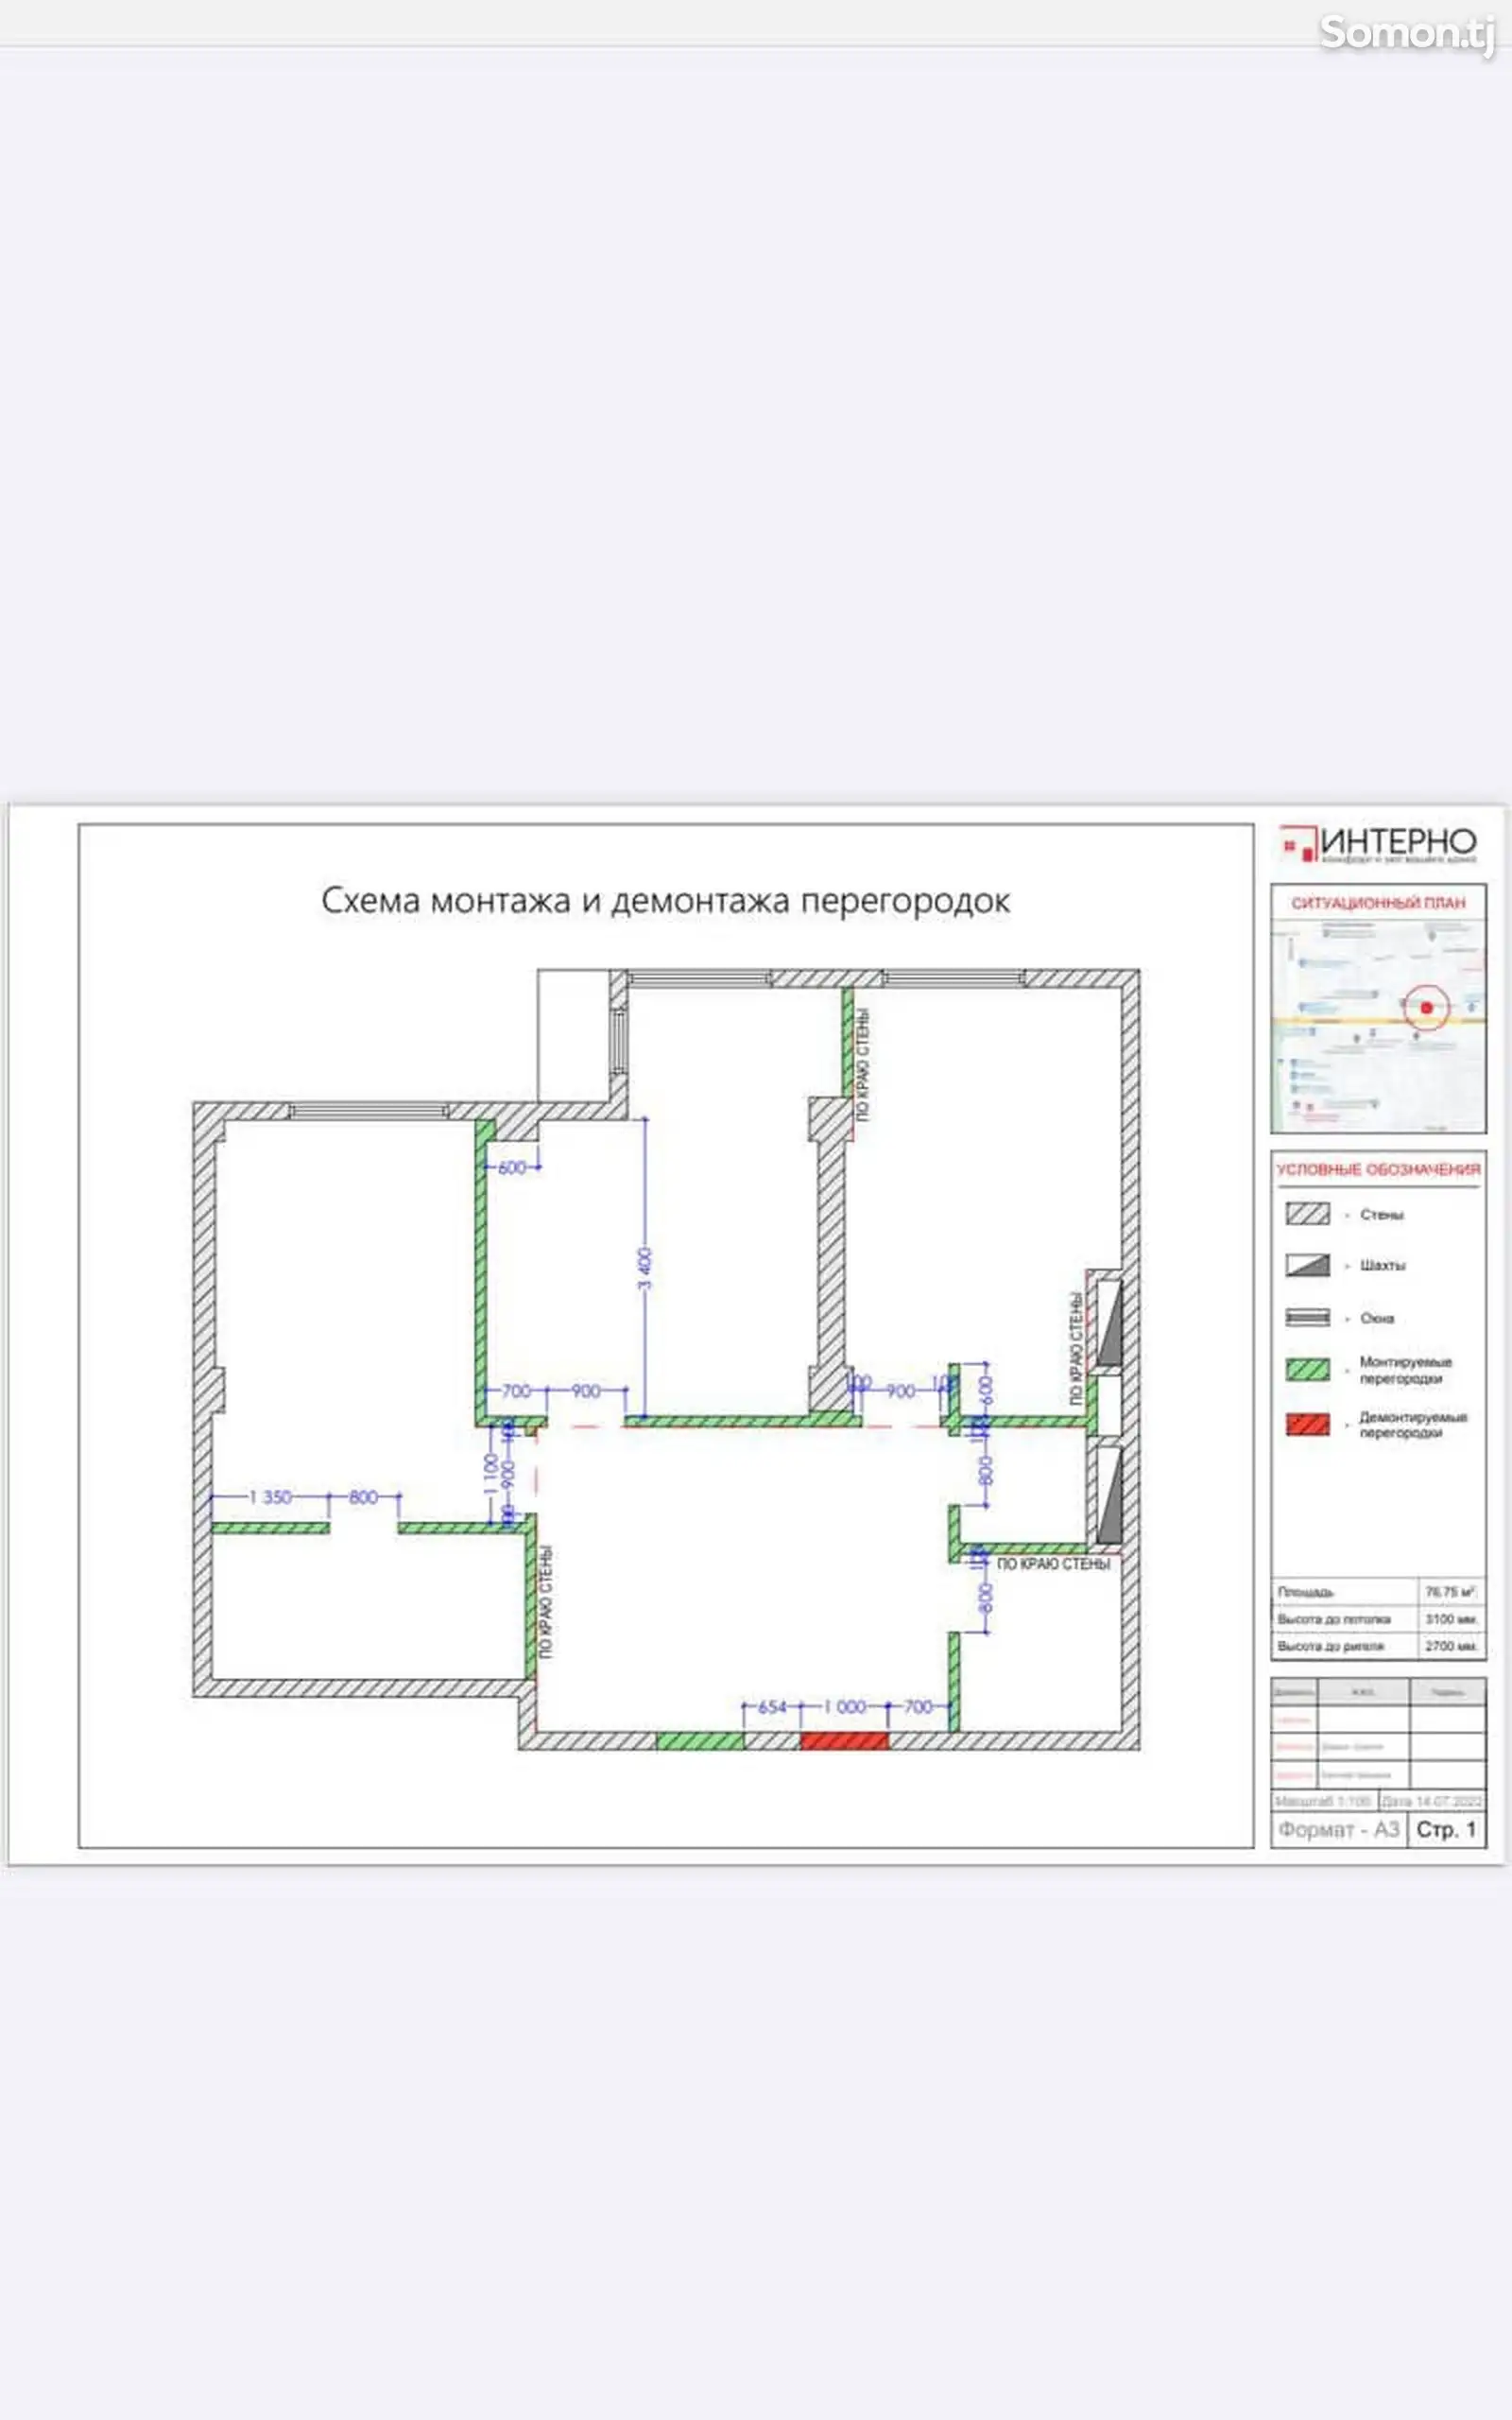1512x2420 pixels.
Task: Click the Масштаб 1:100 cell
Action: pyautogui.click(x=1323, y=1801)
